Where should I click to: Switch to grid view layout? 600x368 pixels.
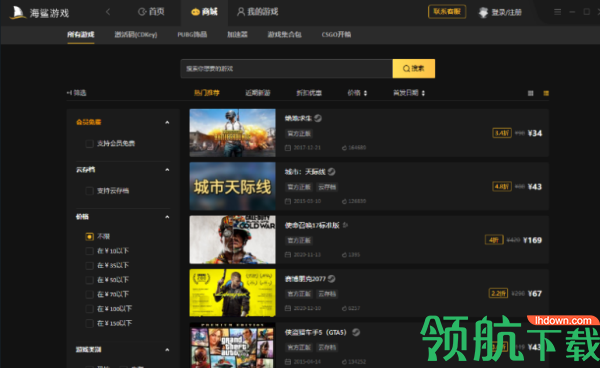[x=530, y=93]
